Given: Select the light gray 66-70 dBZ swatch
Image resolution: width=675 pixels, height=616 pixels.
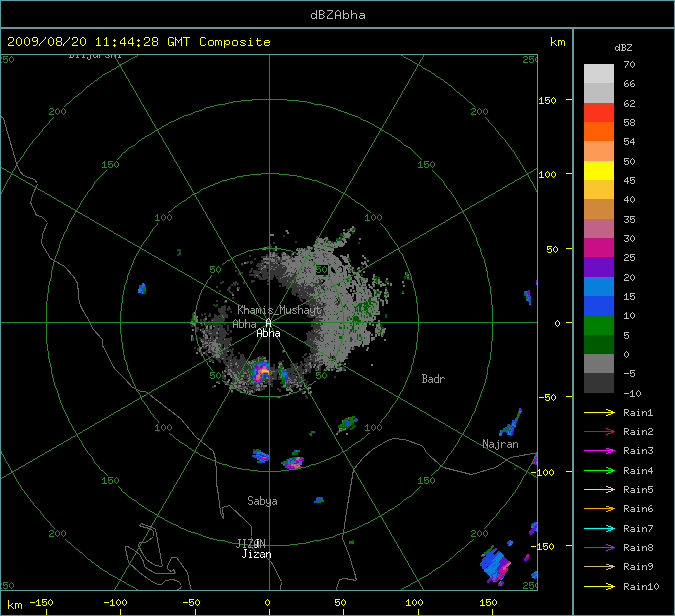Looking at the screenshot, I should pyautogui.click(x=599, y=74).
